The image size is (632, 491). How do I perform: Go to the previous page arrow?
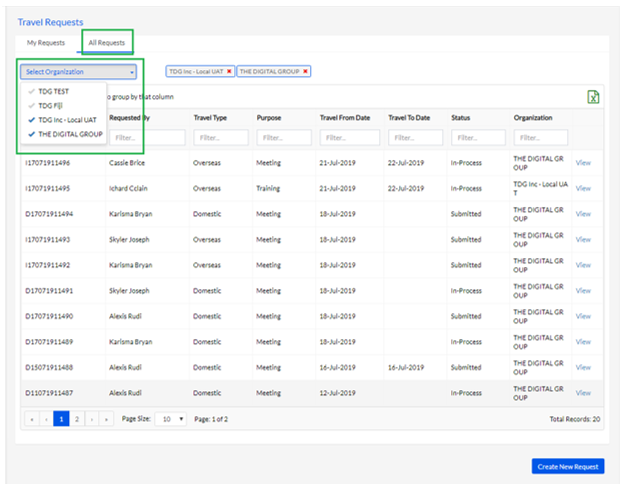pos(46,419)
